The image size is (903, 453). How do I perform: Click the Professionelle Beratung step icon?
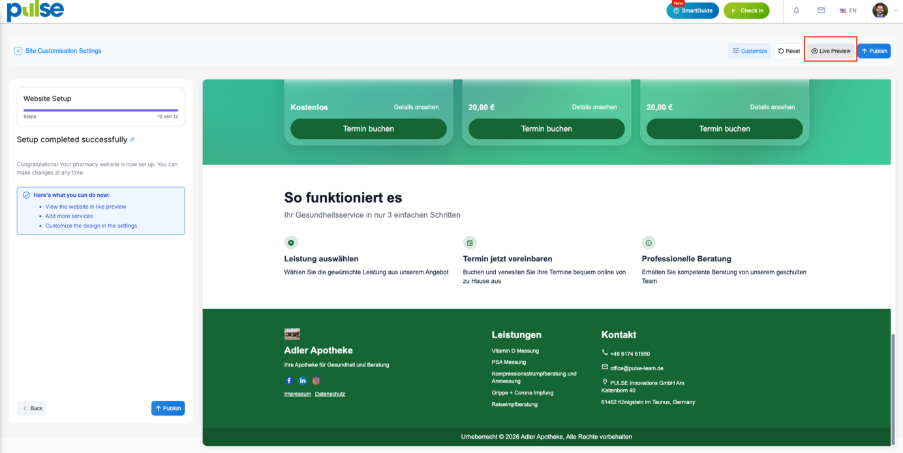click(648, 243)
